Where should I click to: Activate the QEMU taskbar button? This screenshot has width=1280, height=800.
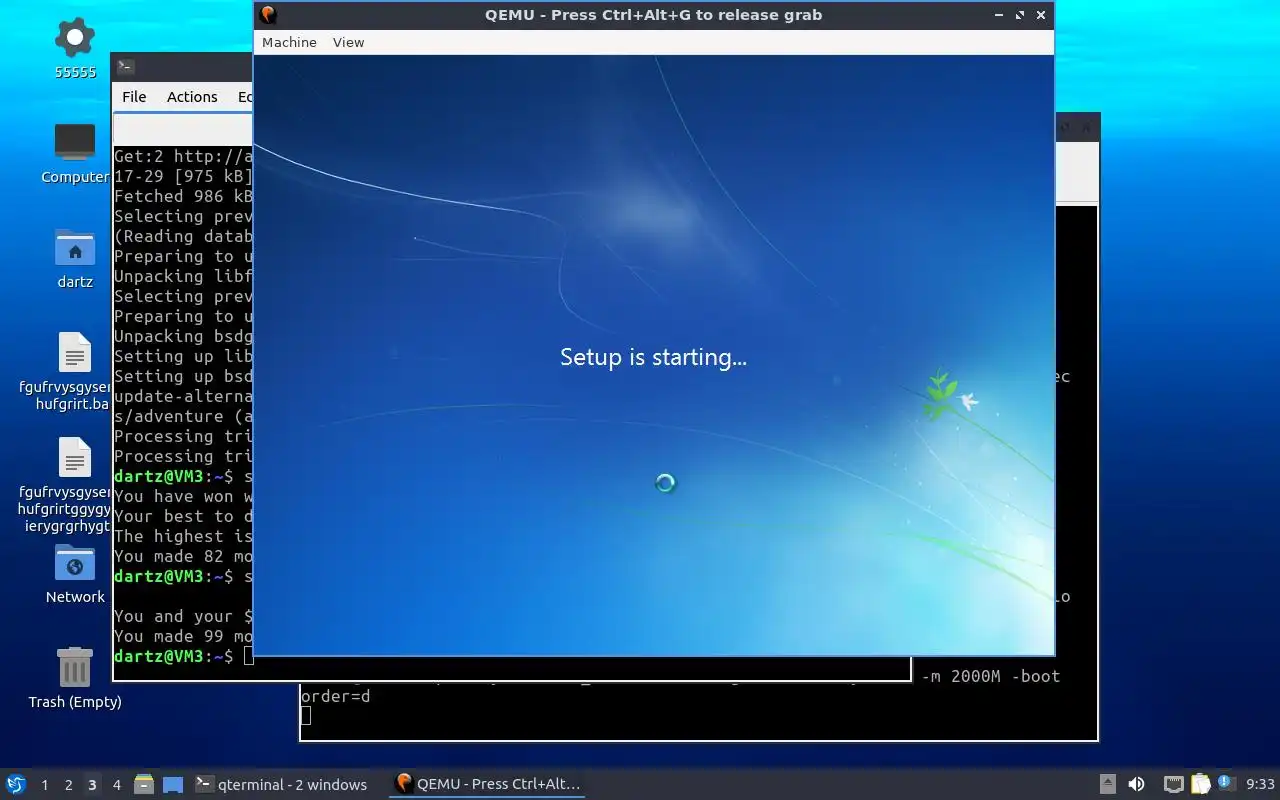coord(489,785)
